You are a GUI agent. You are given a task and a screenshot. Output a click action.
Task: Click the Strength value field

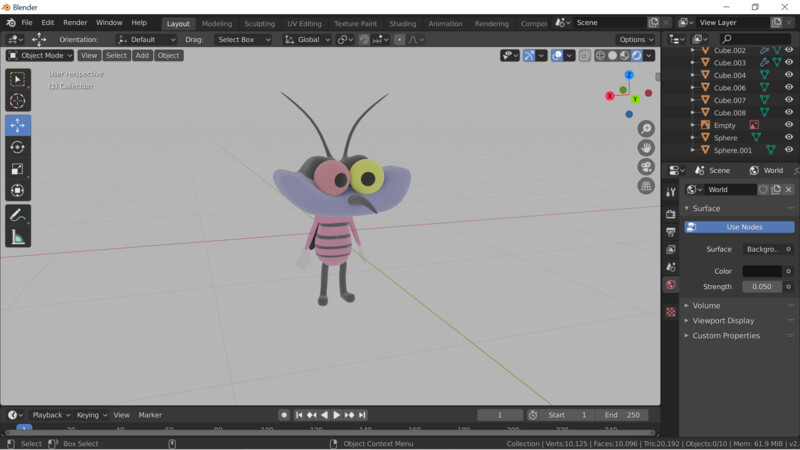[761, 286]
